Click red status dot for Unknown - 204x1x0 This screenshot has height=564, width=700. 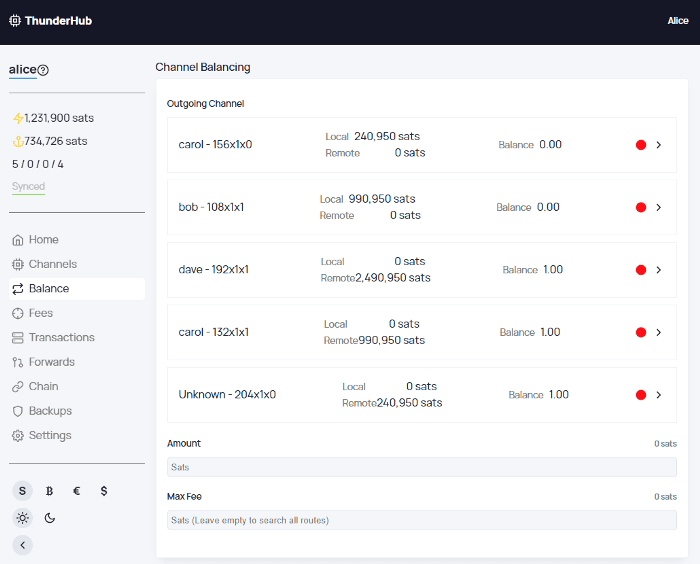[x=641, y=395]
